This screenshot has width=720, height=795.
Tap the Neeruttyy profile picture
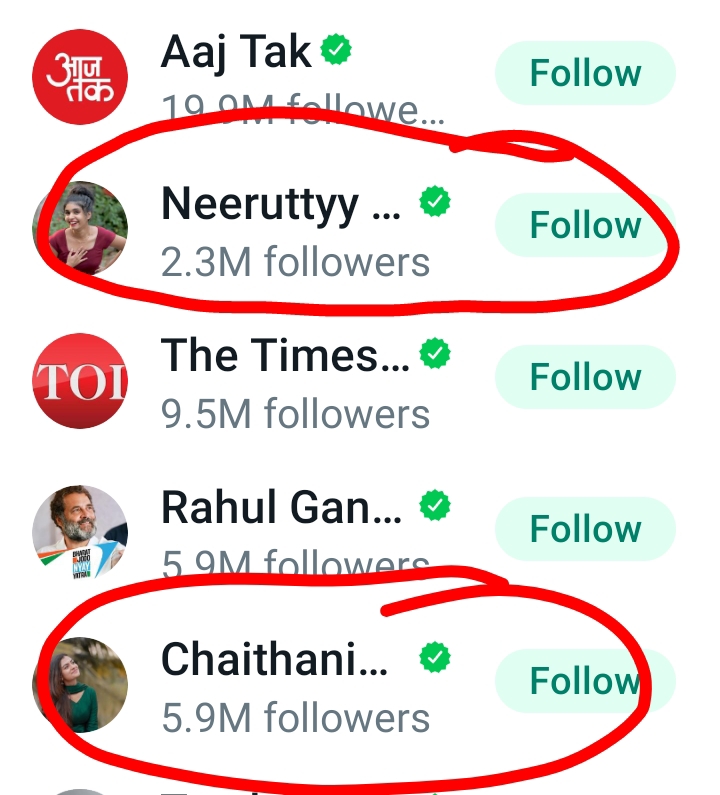(80, 228)
